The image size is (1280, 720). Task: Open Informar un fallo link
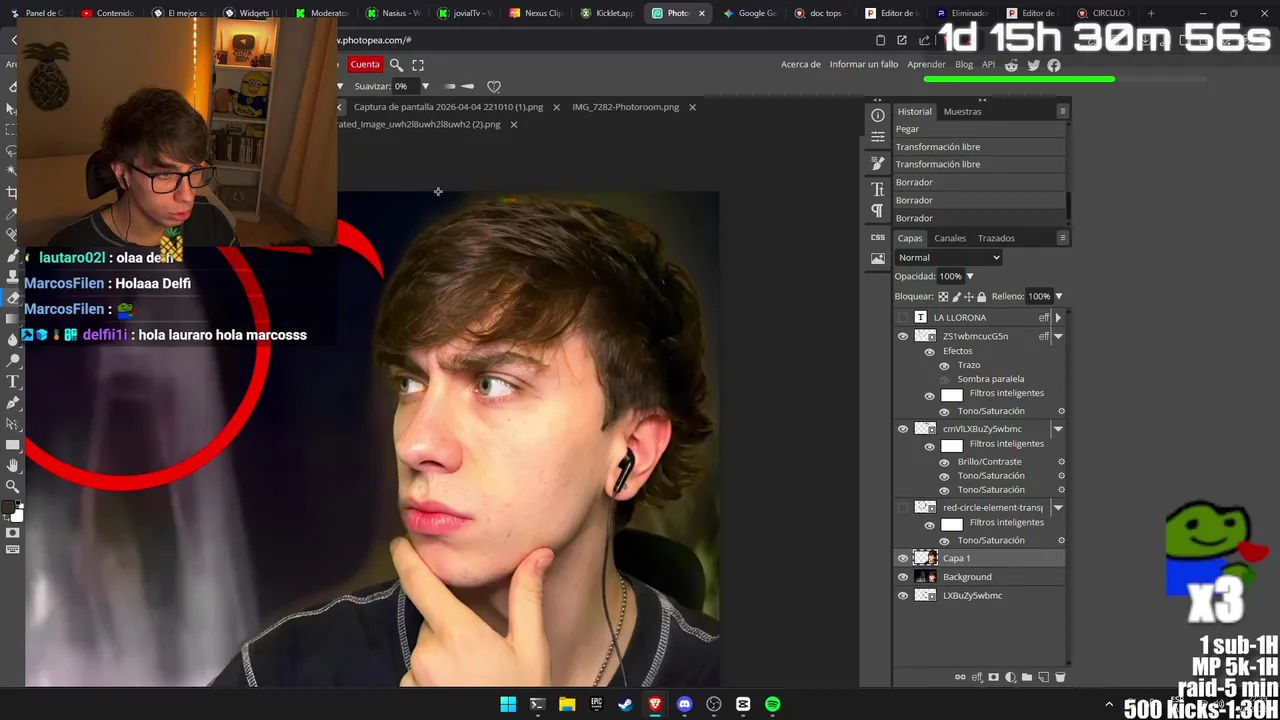[864, 65]
